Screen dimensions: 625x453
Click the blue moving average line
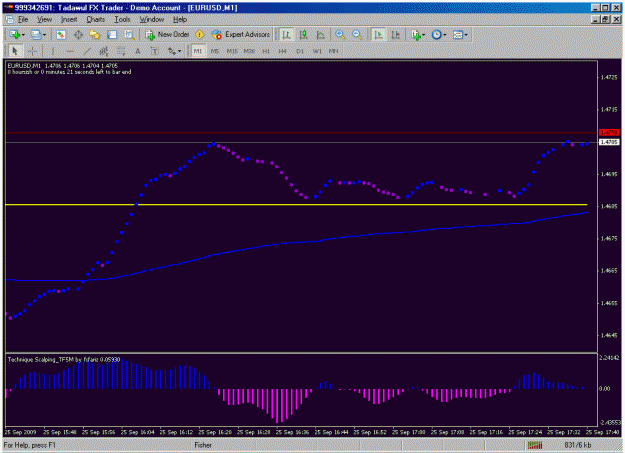tap(295, 242)
